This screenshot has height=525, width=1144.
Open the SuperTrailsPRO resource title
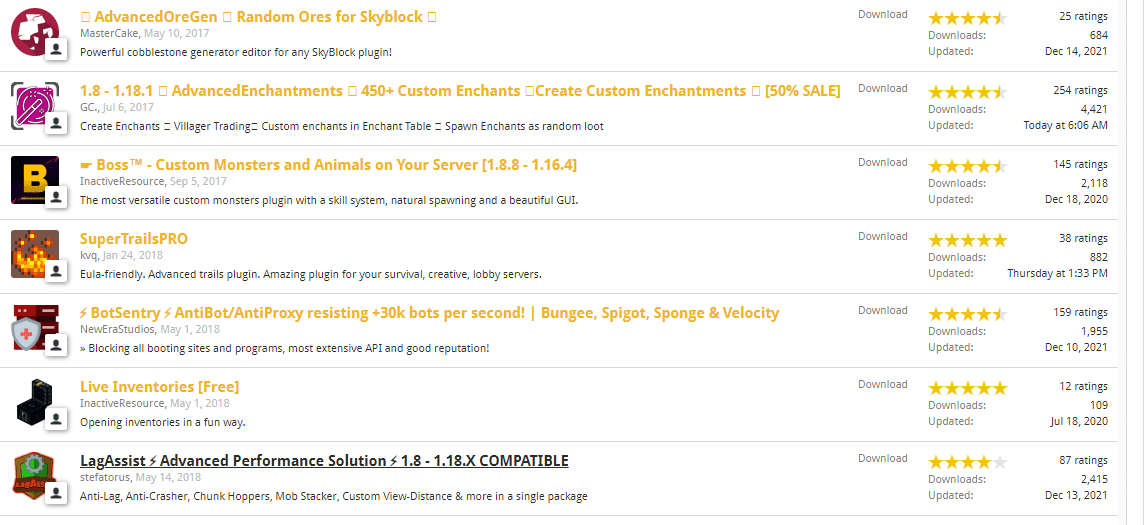pos(134,239)
